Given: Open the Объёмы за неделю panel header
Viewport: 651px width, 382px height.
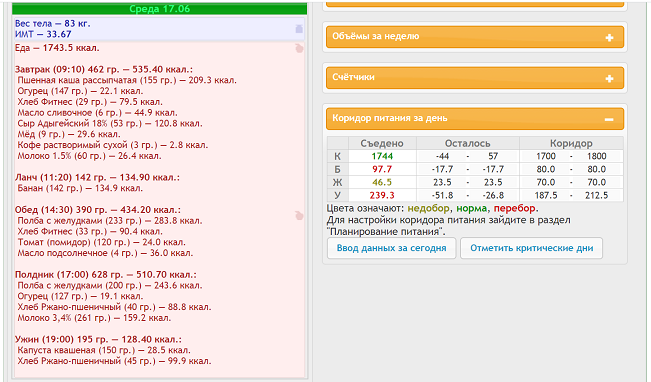Looking at the screenshot, I should (475, 37).
